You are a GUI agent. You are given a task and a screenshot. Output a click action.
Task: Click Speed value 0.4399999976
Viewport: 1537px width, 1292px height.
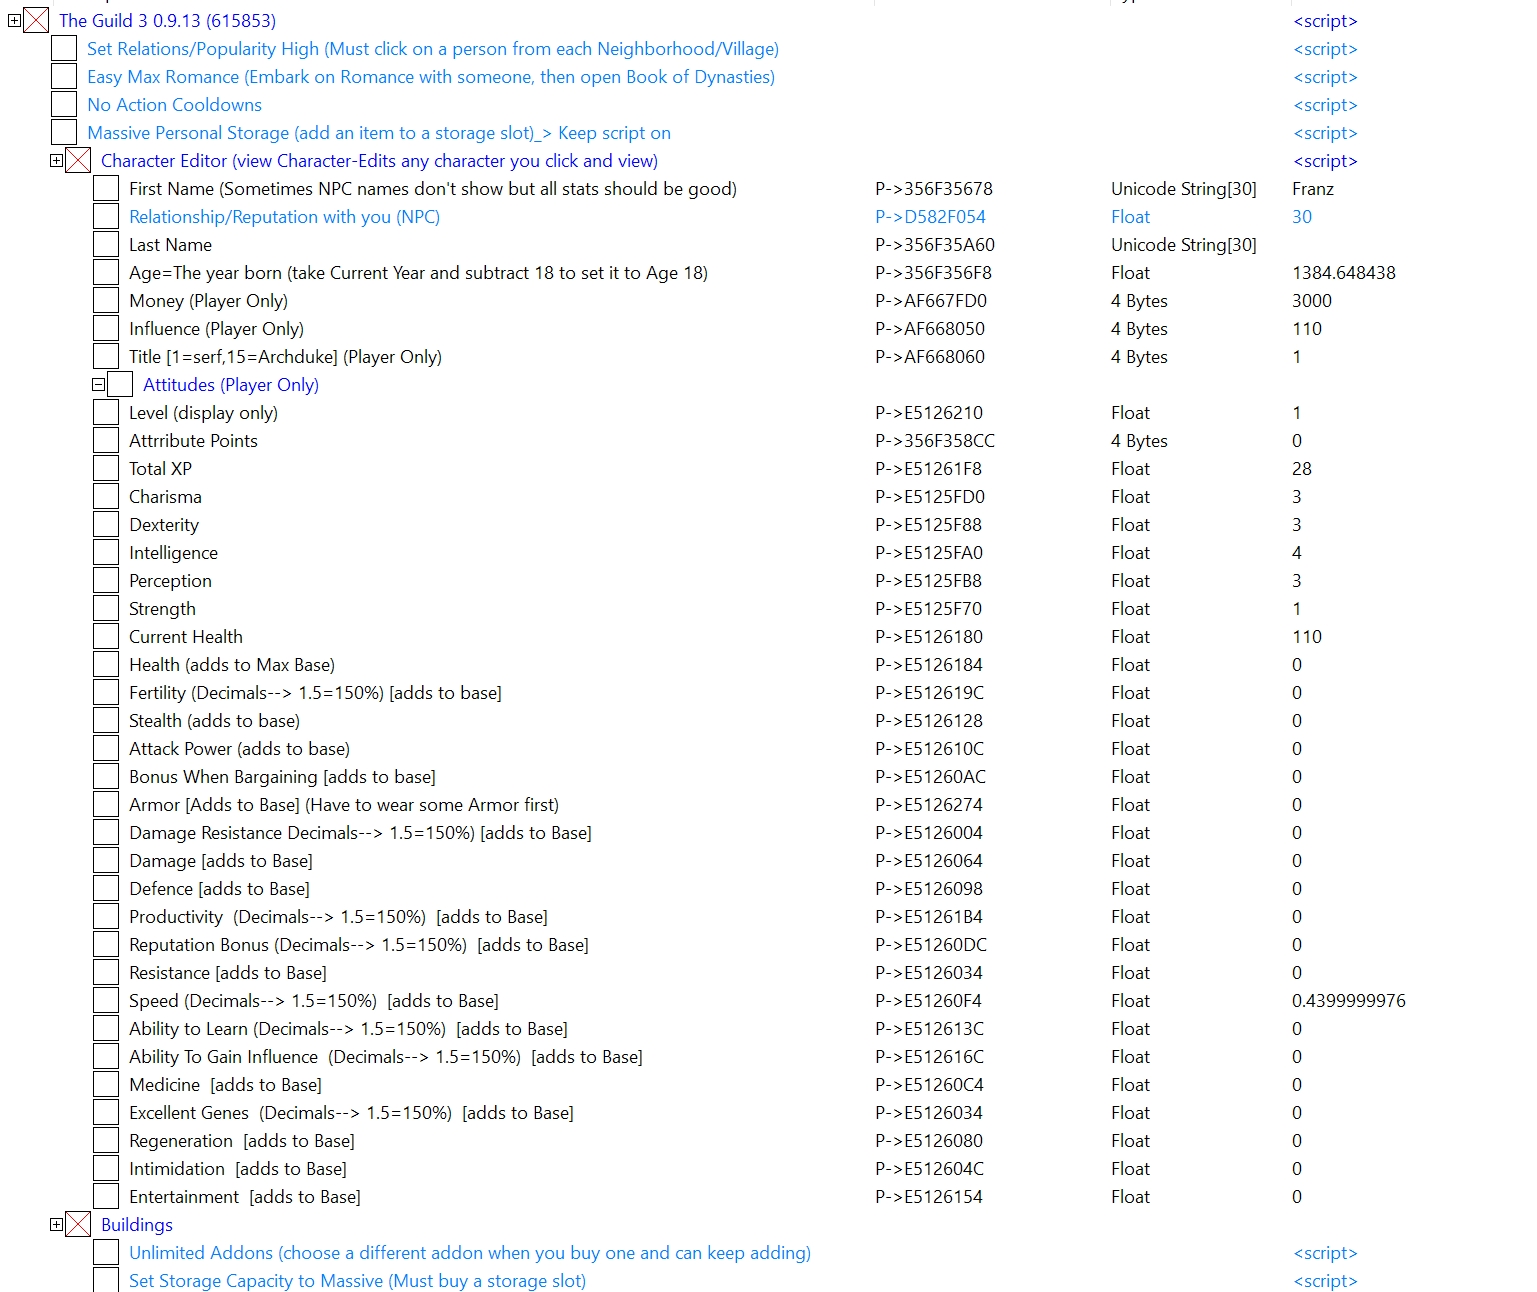coord(1349,1000)
